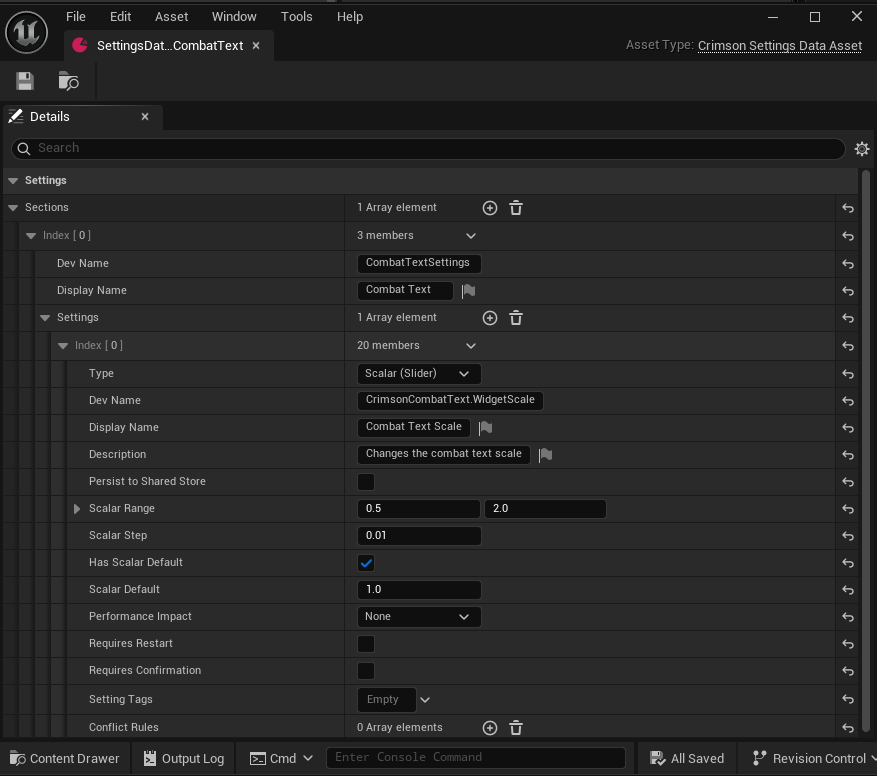The image size is (877, 776).
Task: Click the Scalar Step 0.01 field
Action: pos(419,535)
